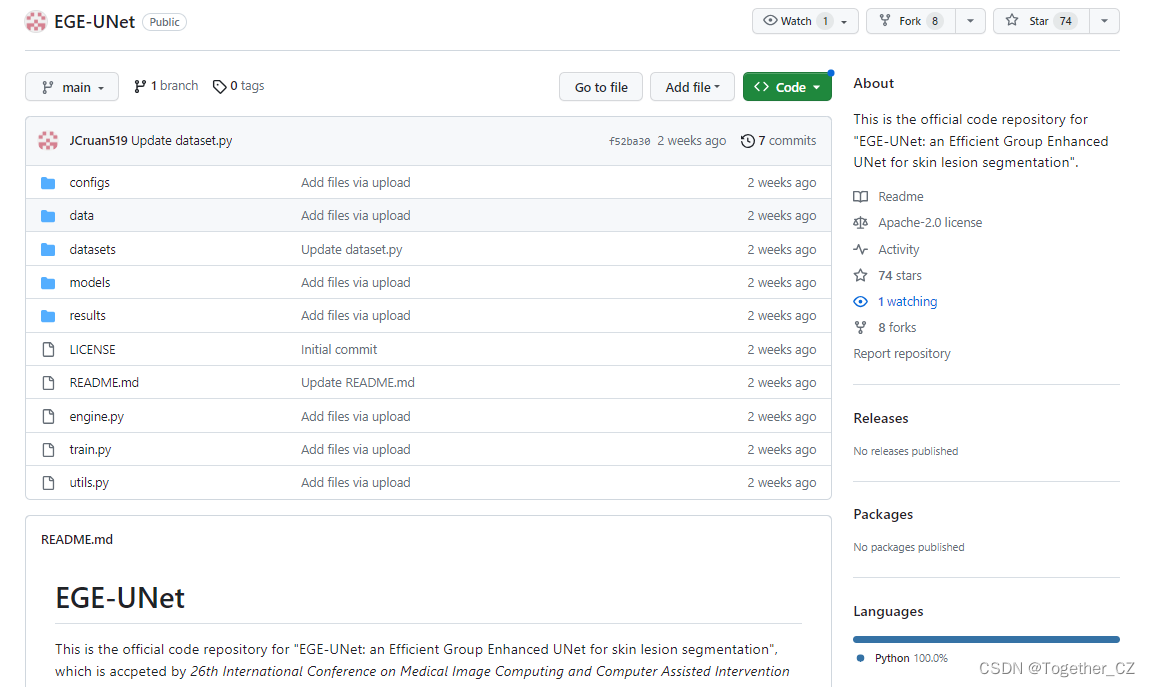Click the EGE-UNet repository avatar icon

point(36,21)
